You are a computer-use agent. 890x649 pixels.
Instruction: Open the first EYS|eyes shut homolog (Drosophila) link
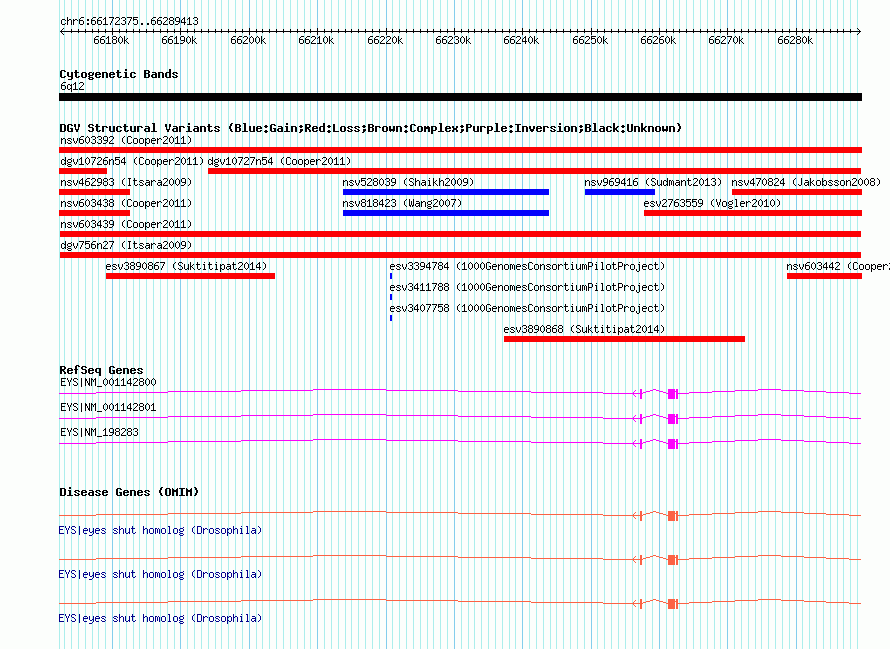[x=160, y=530]
